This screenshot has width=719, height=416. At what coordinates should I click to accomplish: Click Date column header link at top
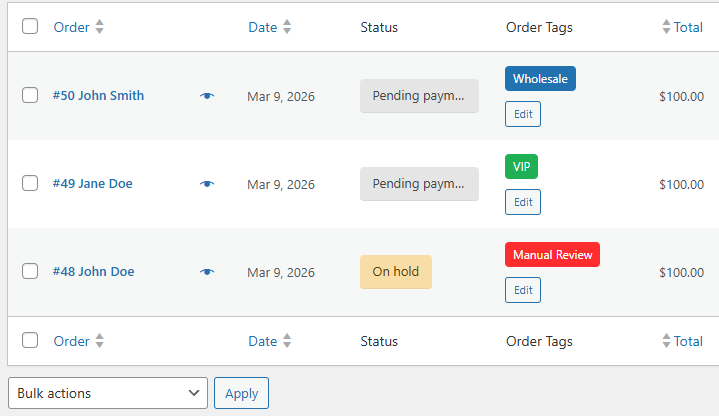(x=263, y=27)
